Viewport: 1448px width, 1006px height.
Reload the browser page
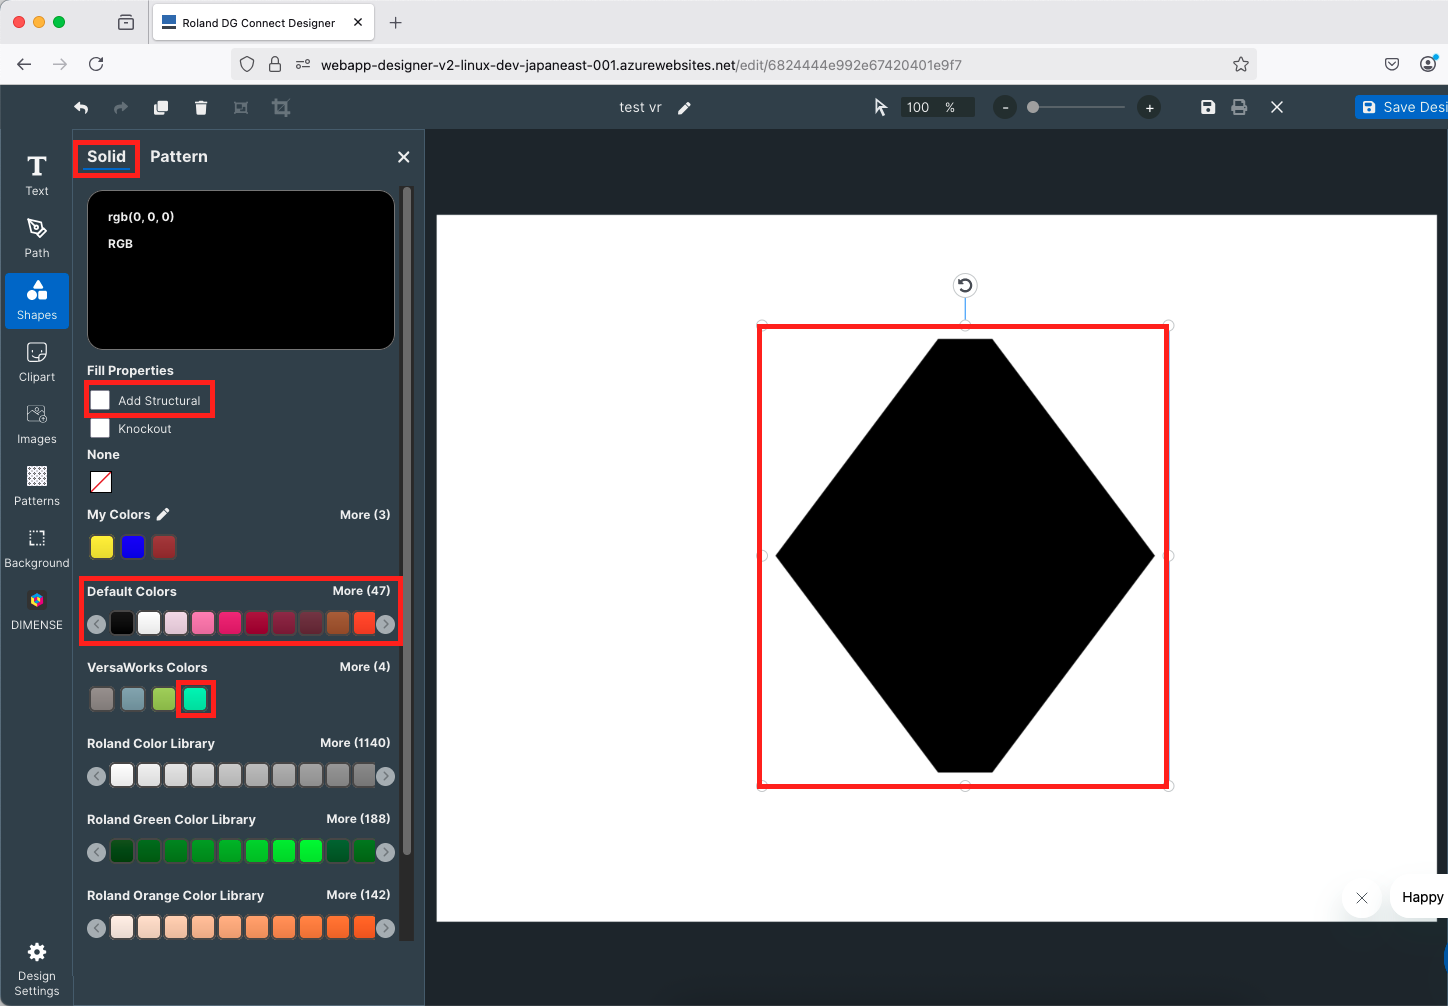pyautogui.click(x=96, y=64)
